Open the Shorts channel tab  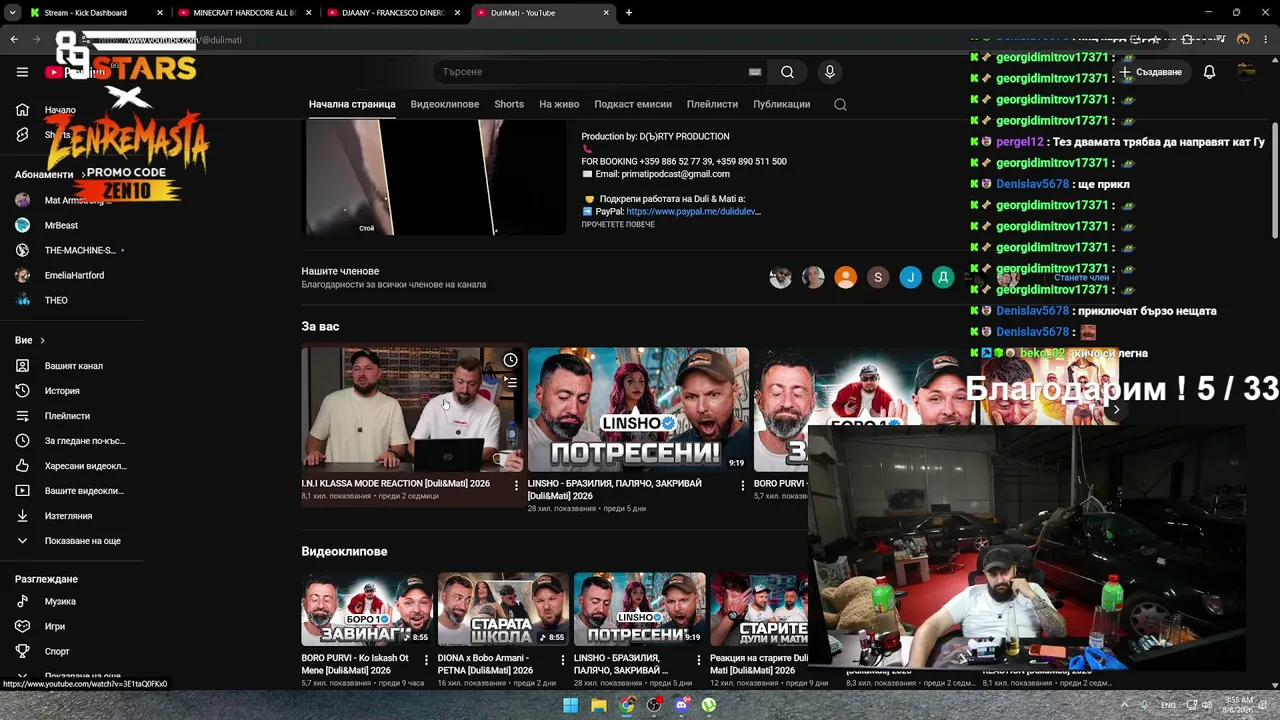509,104
